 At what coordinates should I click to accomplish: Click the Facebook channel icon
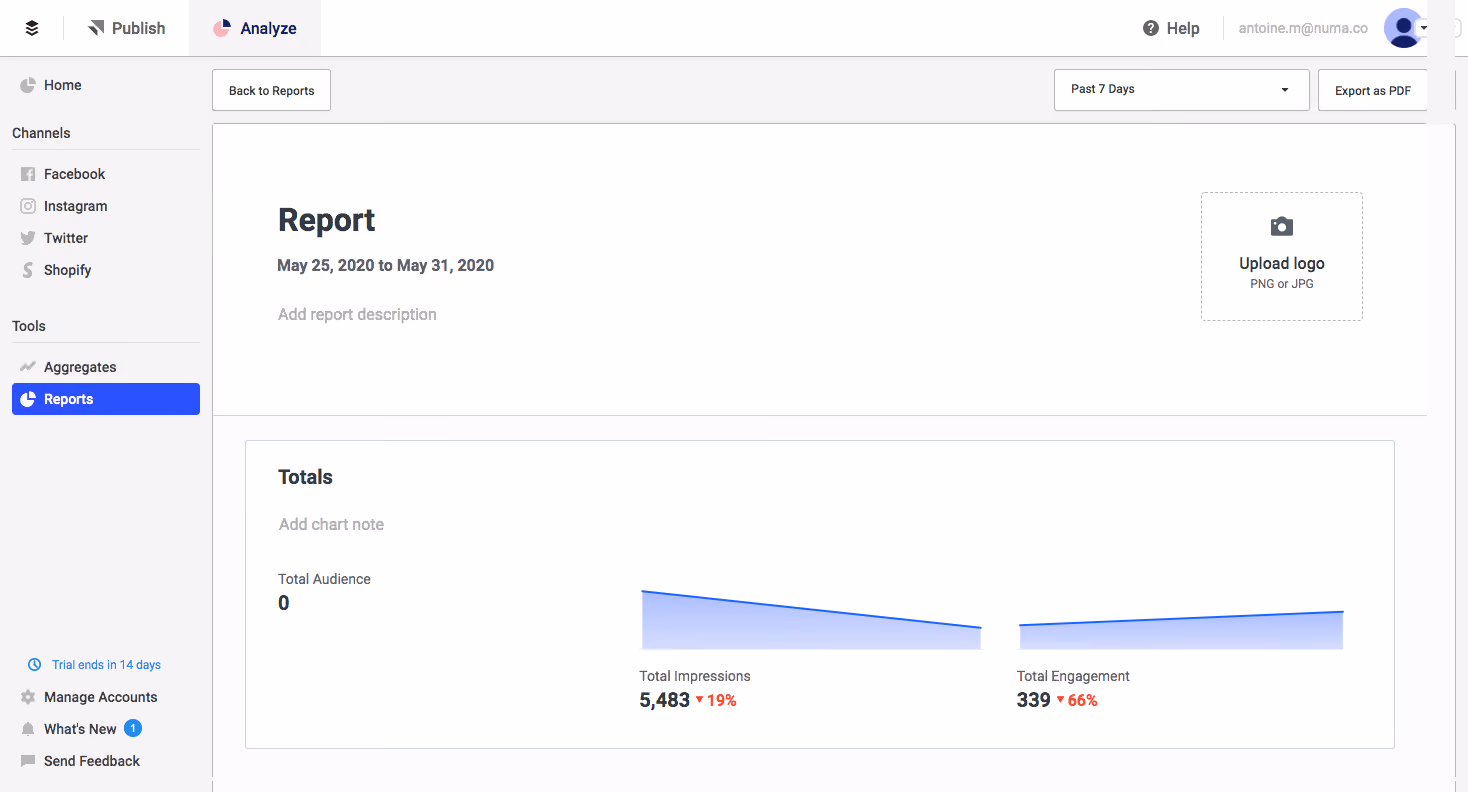click(28, 174)
